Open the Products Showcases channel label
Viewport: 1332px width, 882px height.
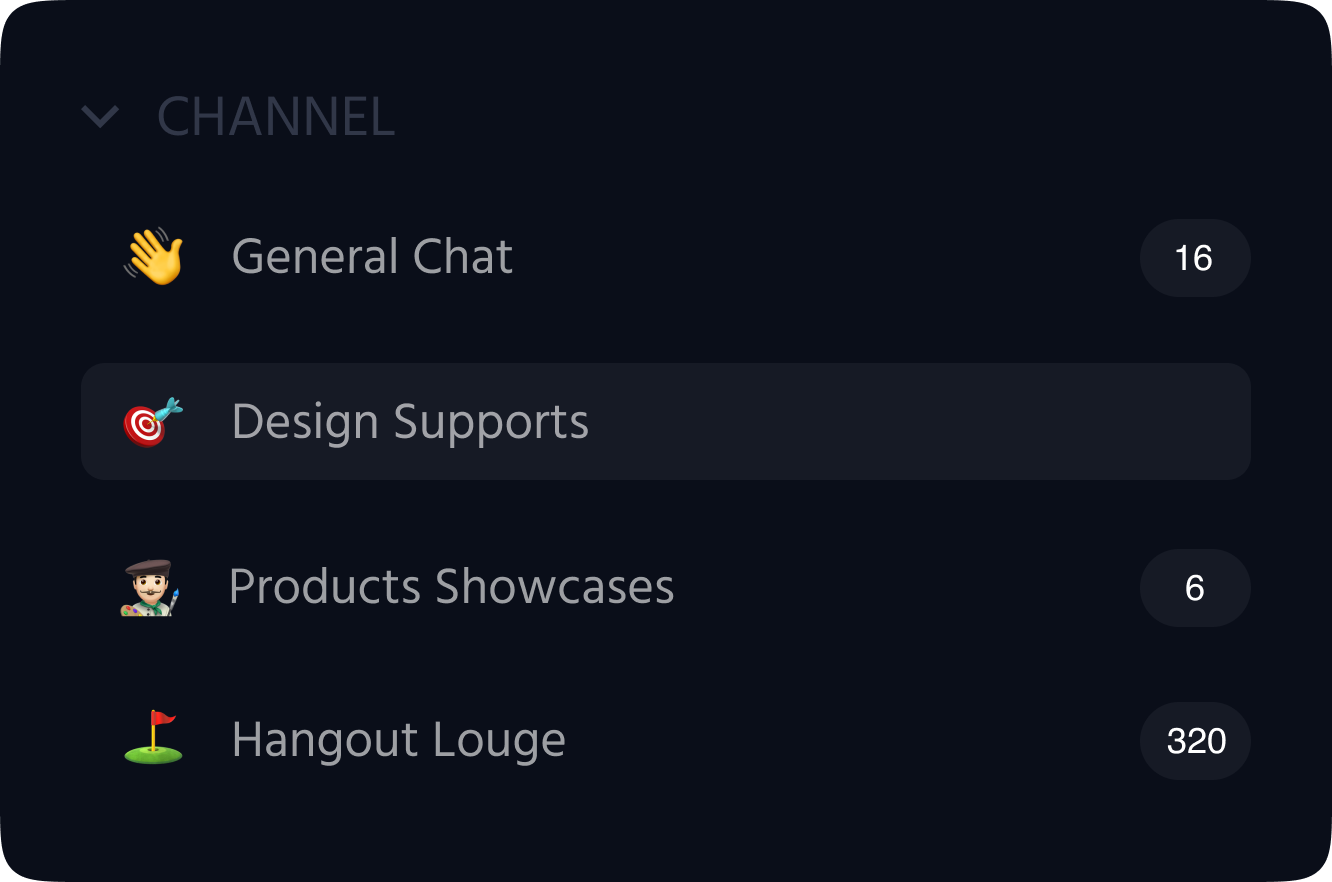coord(451,587)
